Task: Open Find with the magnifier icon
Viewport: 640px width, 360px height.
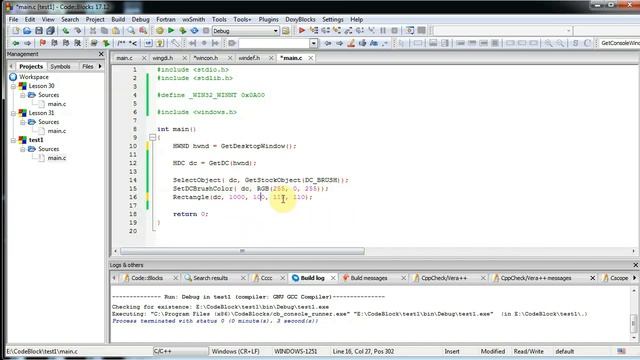Action: click(131, 31)
